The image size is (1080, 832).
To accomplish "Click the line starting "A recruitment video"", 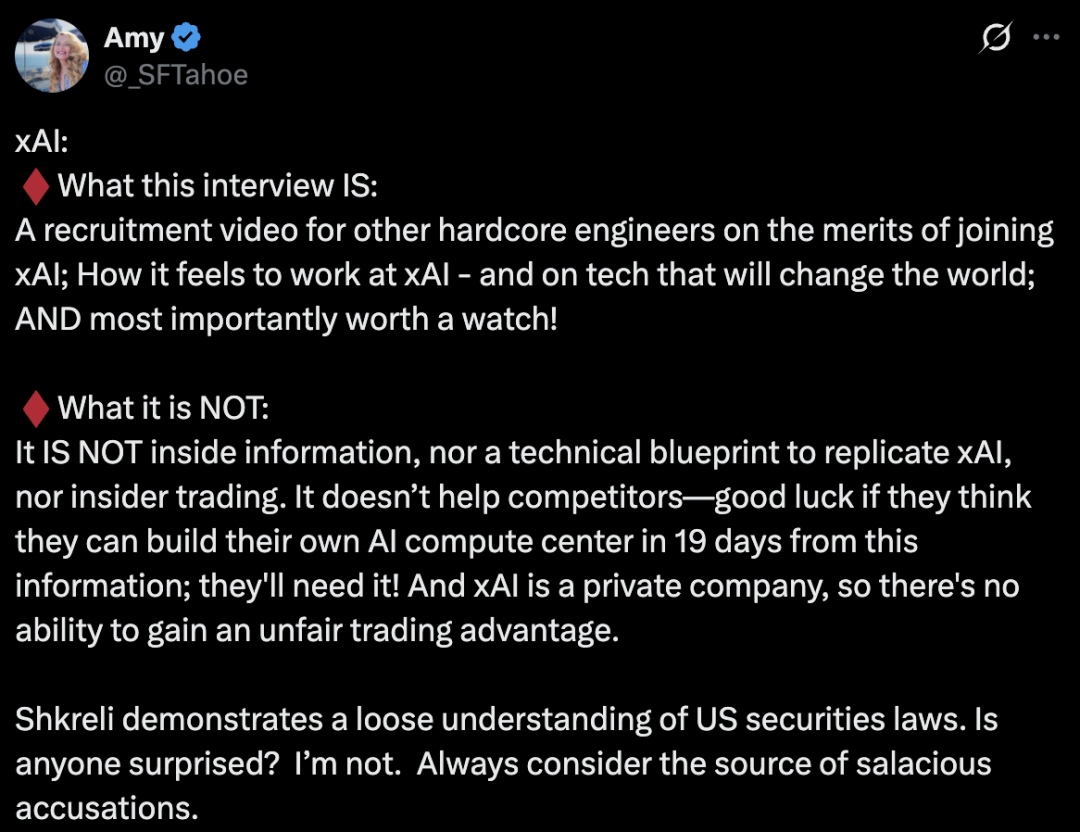I will [534, 231].
